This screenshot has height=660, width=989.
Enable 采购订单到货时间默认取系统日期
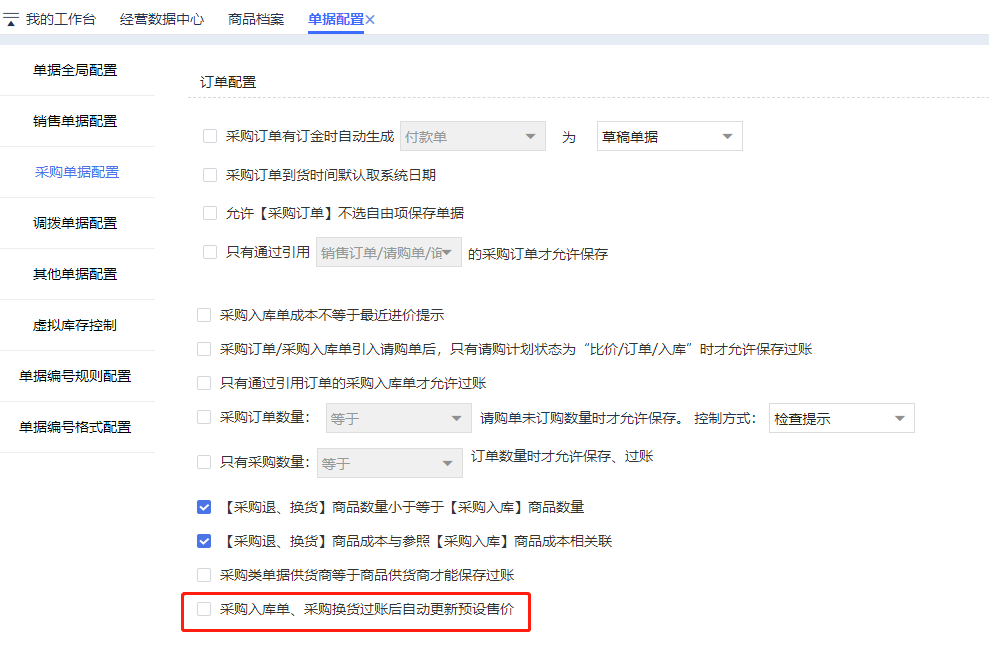tap(210, 174)
